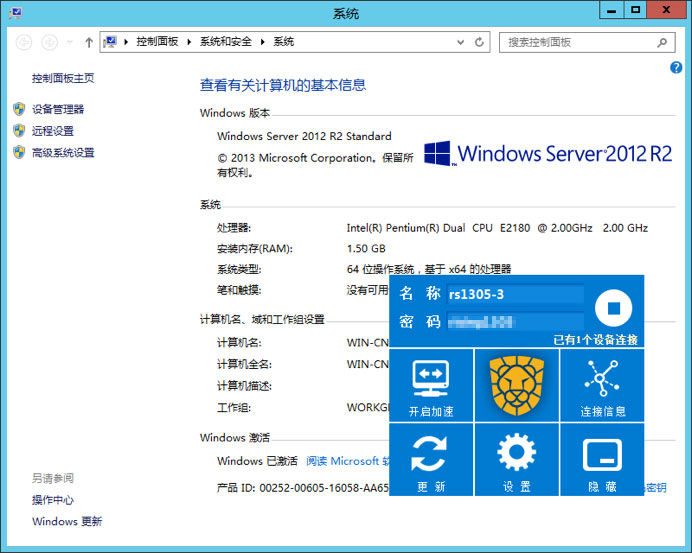This screenshot has height=553, width=692.
Task: Click the 隐藏 hide tile
Action: point(602,460)
